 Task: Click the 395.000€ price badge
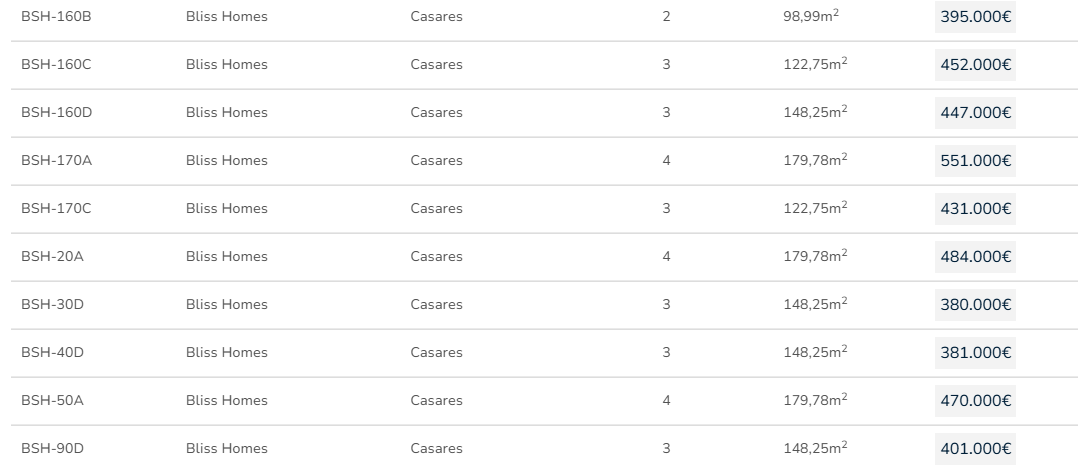(x=975, y=17)
